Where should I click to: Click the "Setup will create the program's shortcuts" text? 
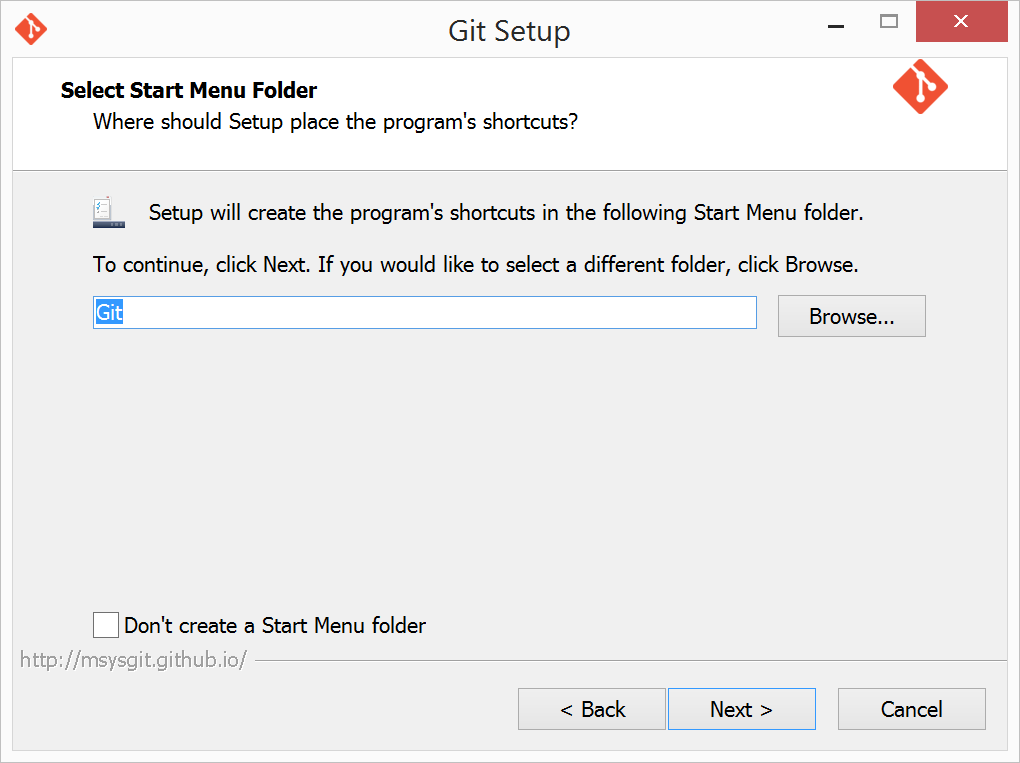pos(506,213)
